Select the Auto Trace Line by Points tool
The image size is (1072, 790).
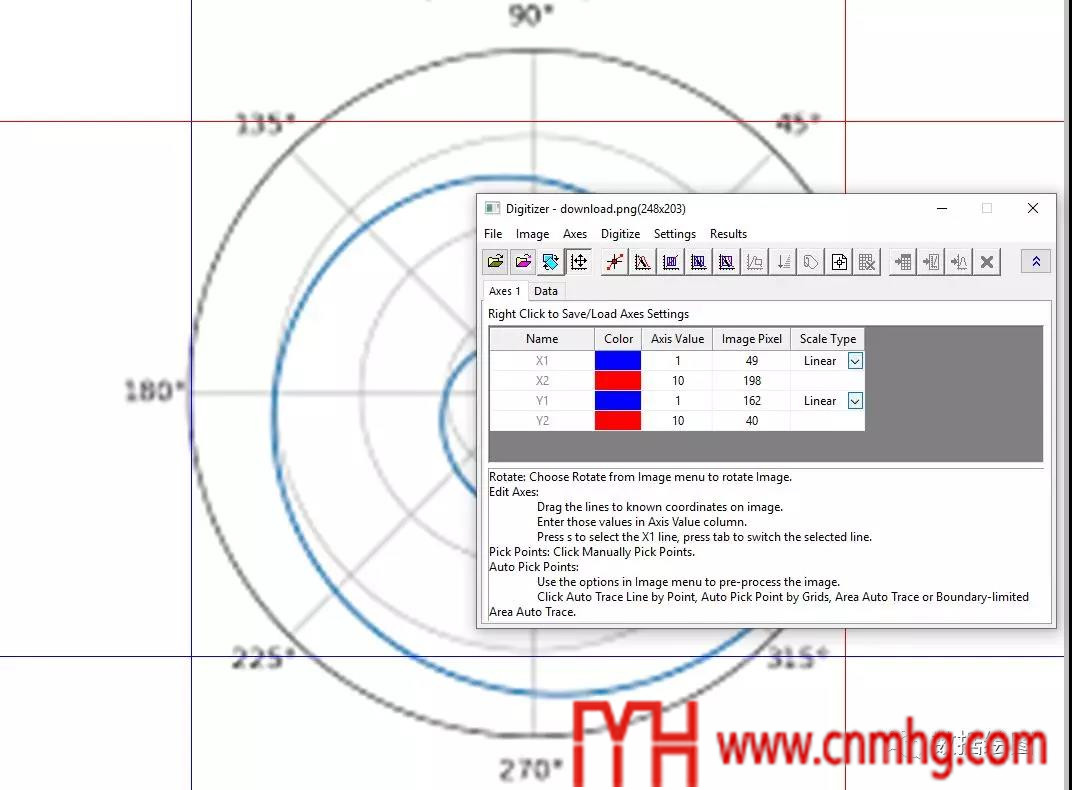(x=643, y=262)
